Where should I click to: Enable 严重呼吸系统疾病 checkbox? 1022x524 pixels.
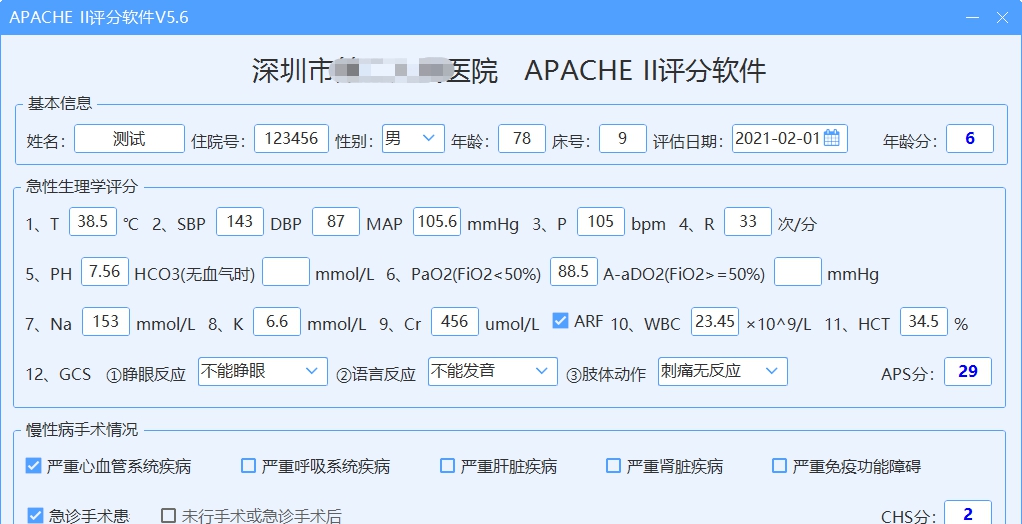pos(249,466)
